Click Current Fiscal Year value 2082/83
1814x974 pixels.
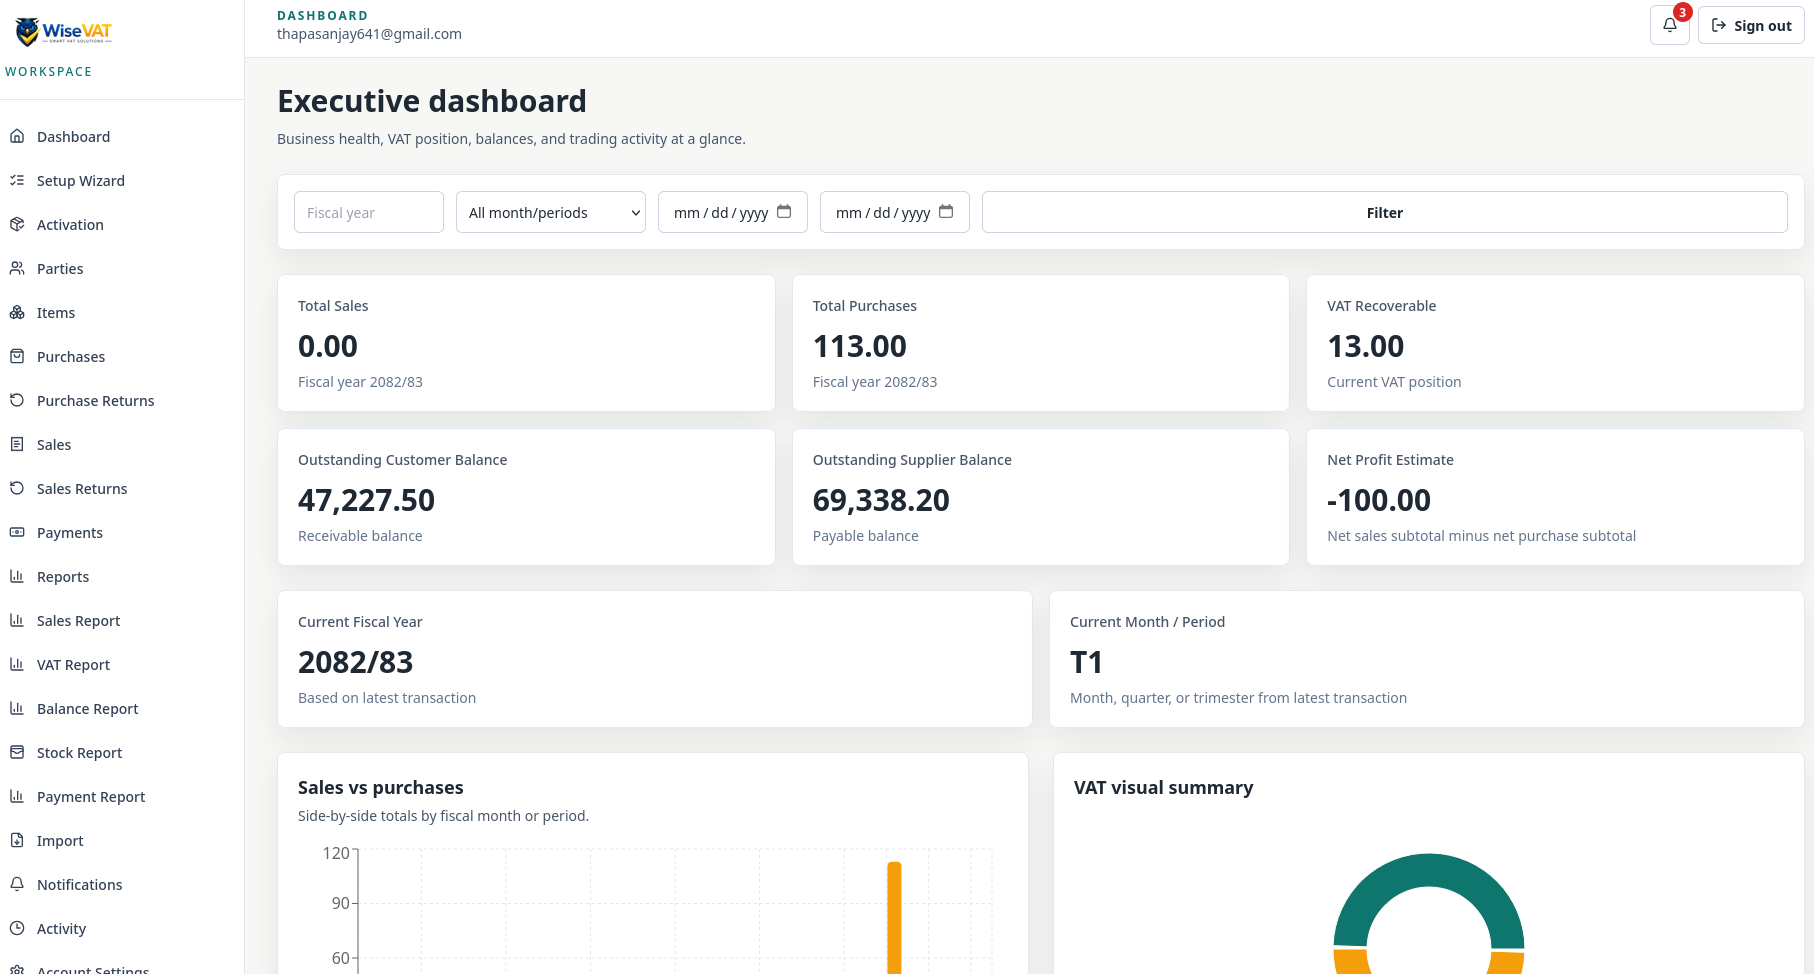point(356,662)
